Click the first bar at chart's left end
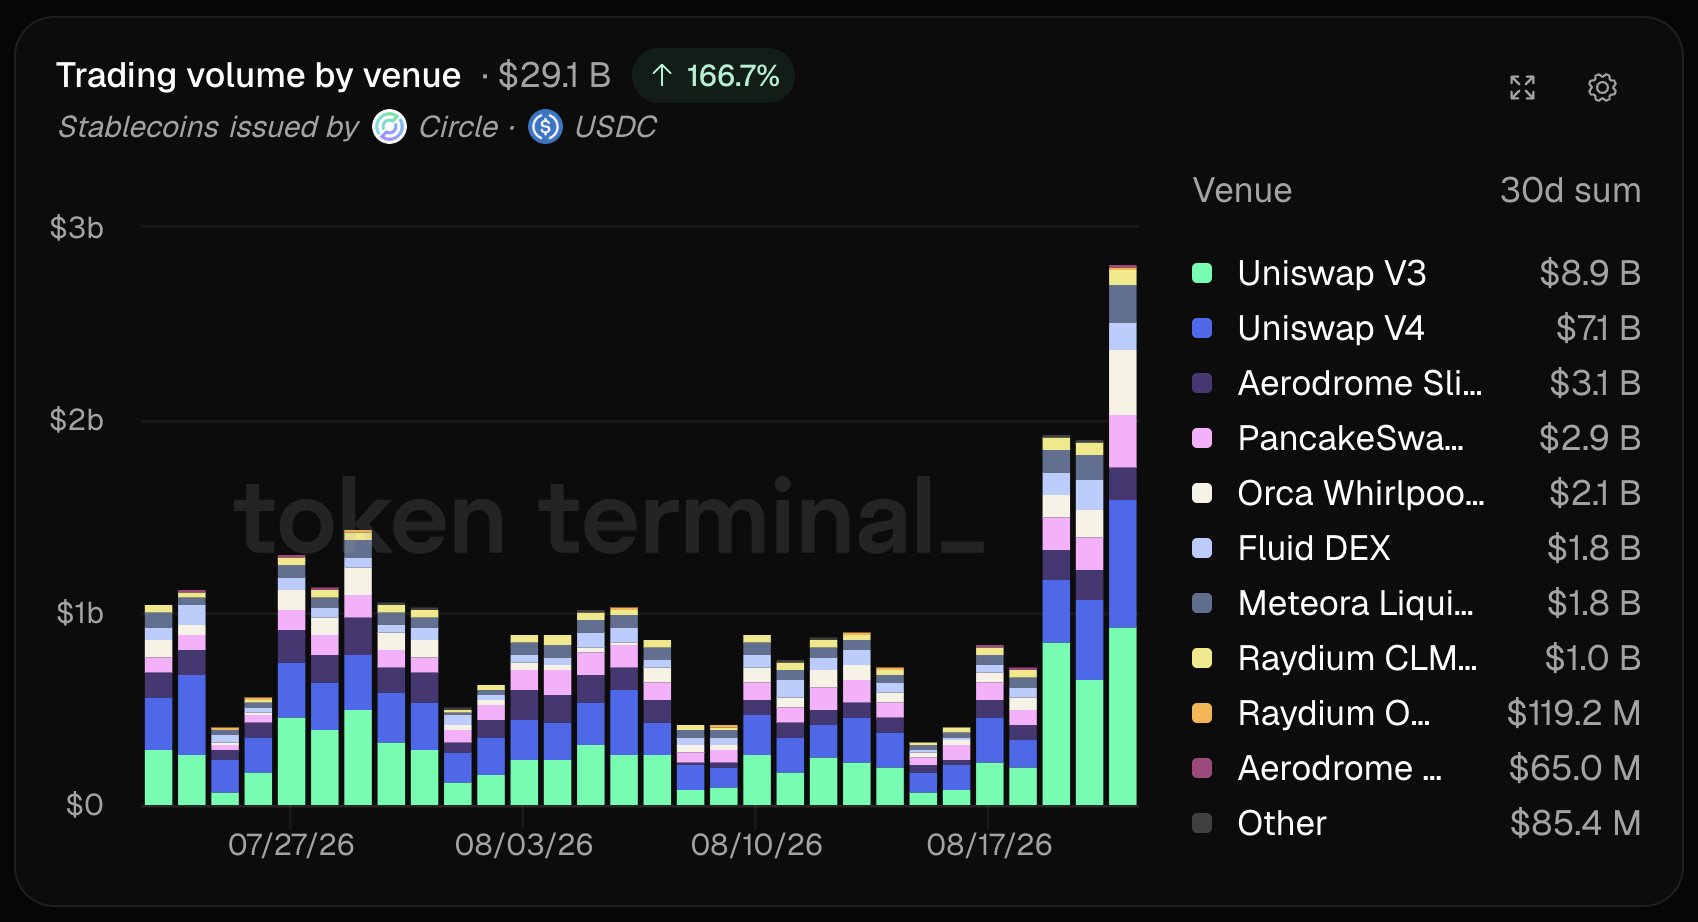The height and width of the screenshot is (922, 1698). click(158, 705)
